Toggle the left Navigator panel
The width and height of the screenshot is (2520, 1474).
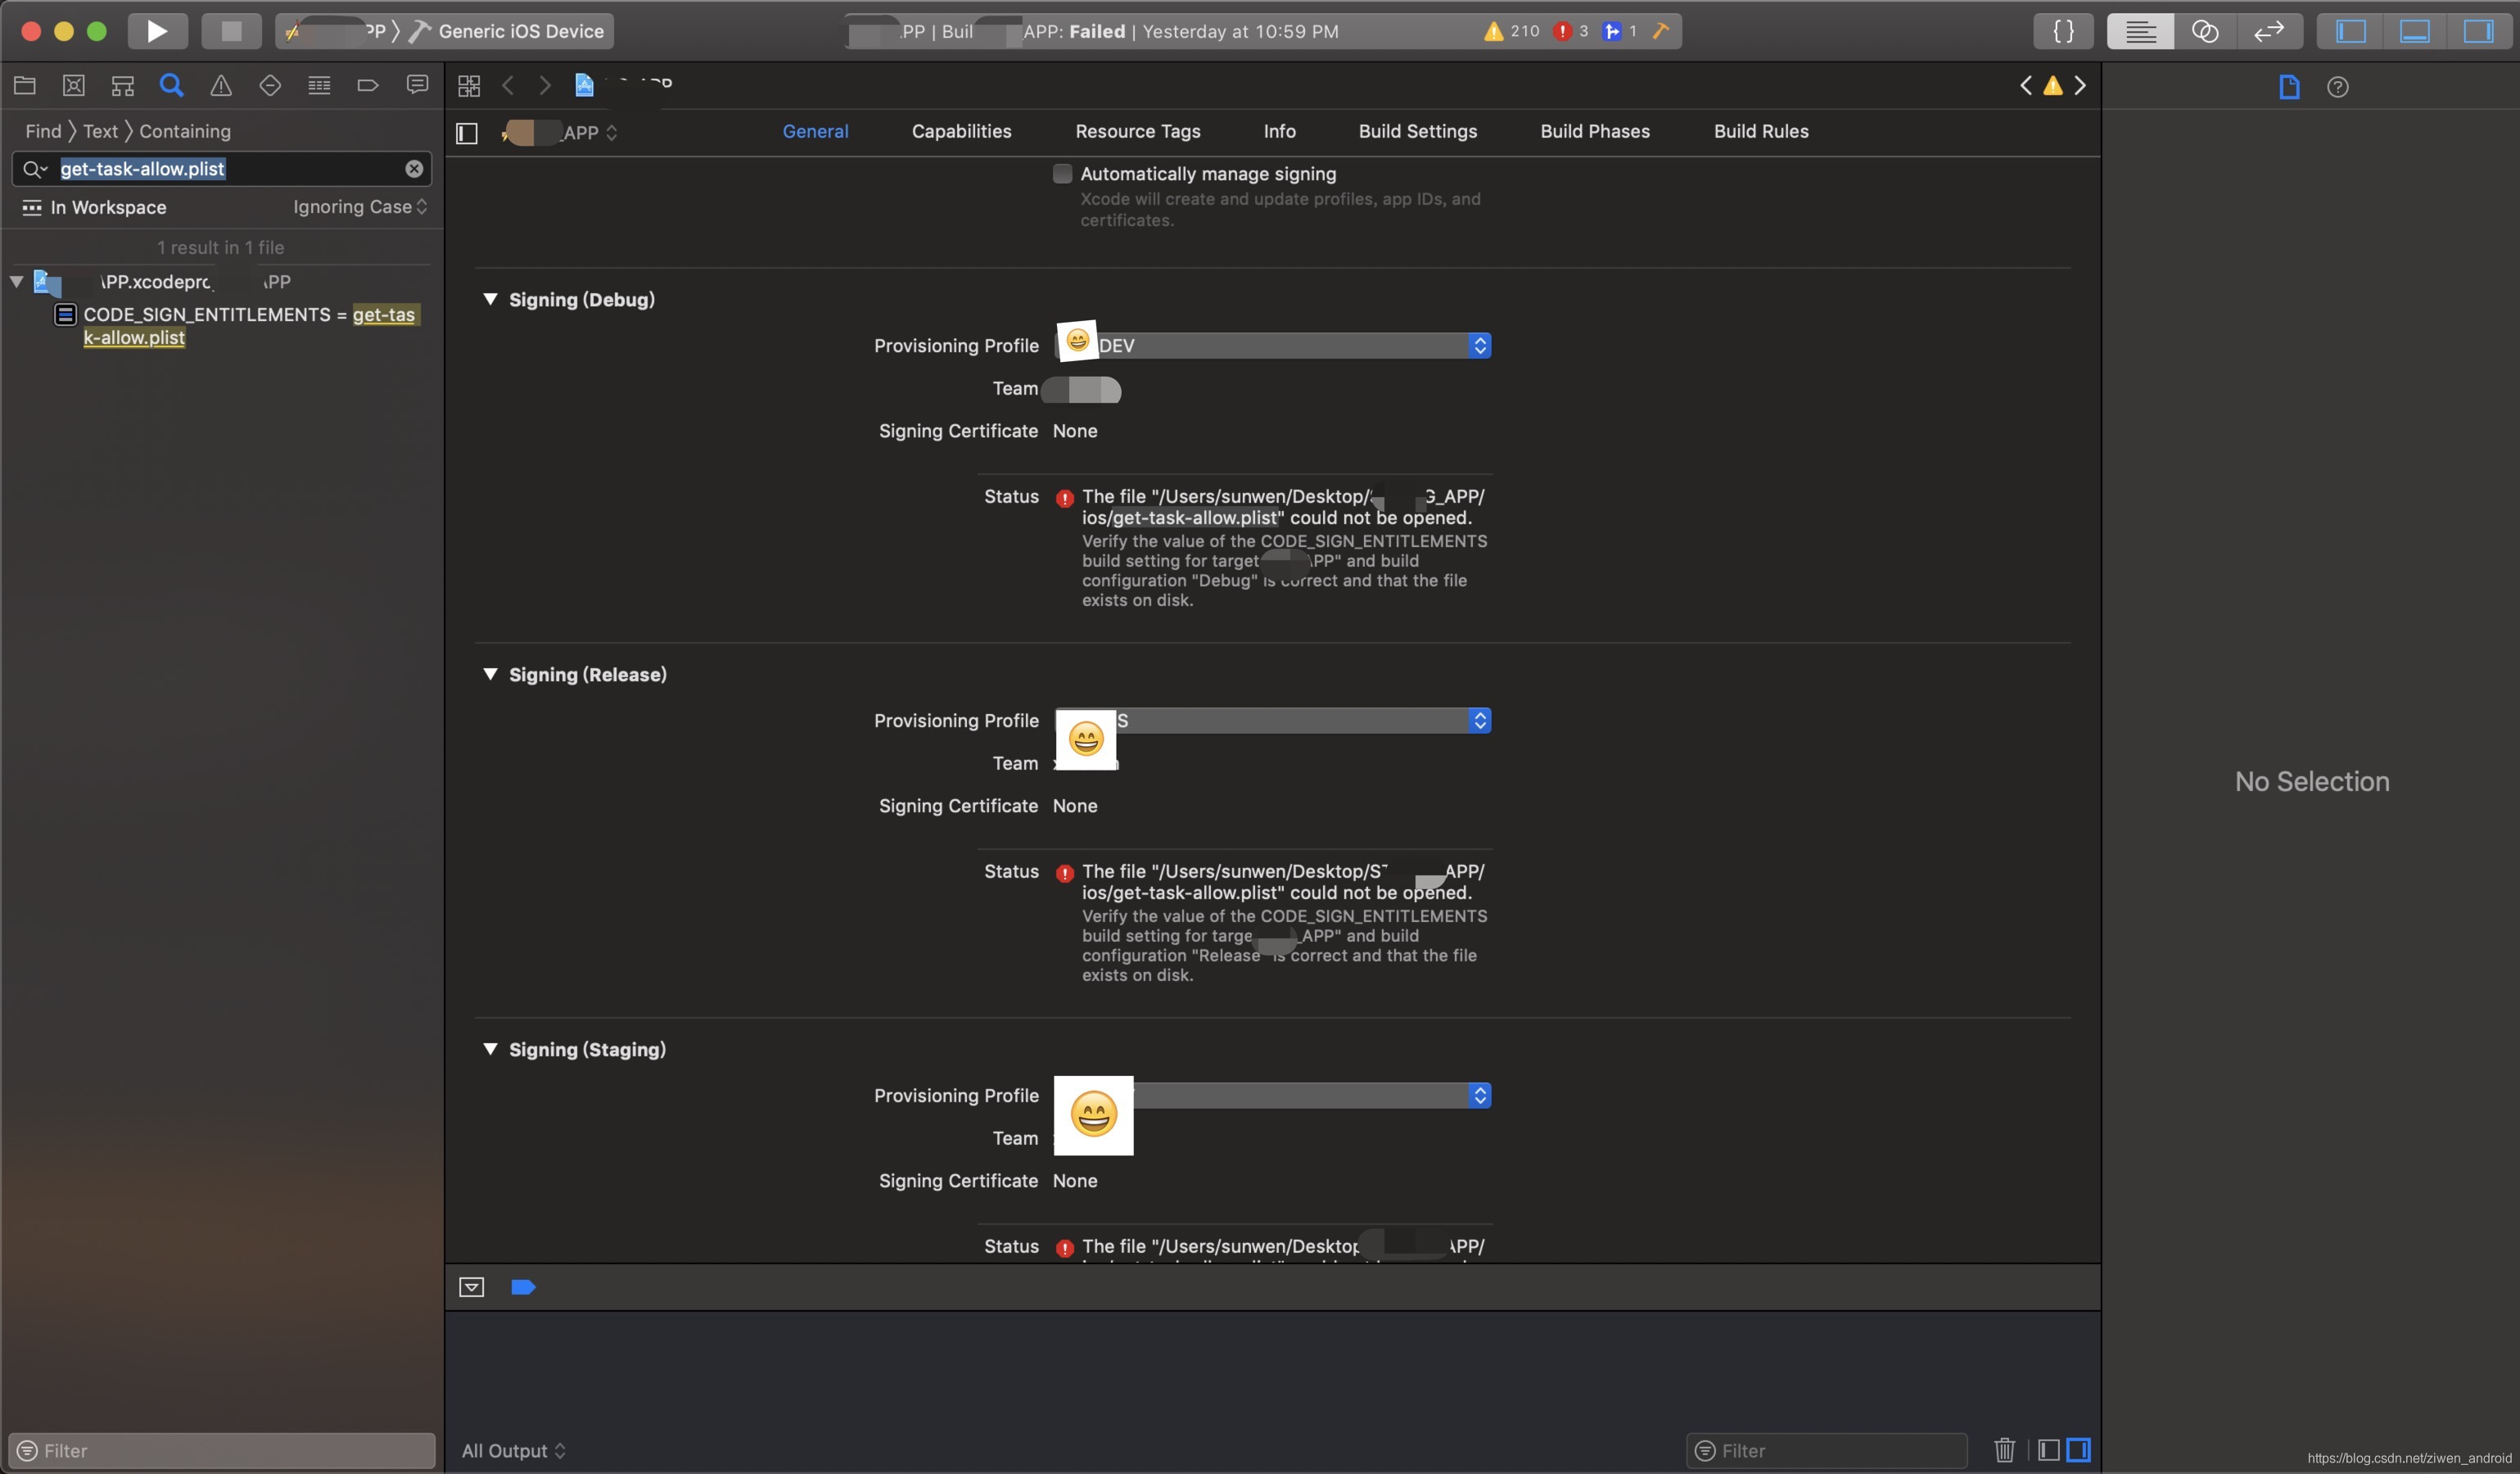tap(2350, 31)
